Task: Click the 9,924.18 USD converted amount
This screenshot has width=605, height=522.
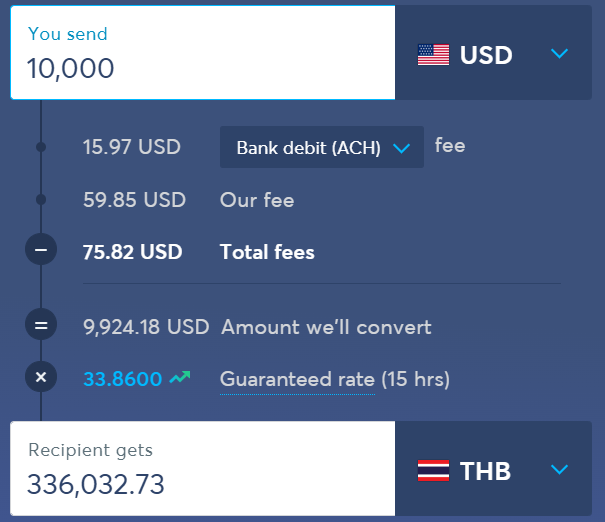Action: point(146,327)
